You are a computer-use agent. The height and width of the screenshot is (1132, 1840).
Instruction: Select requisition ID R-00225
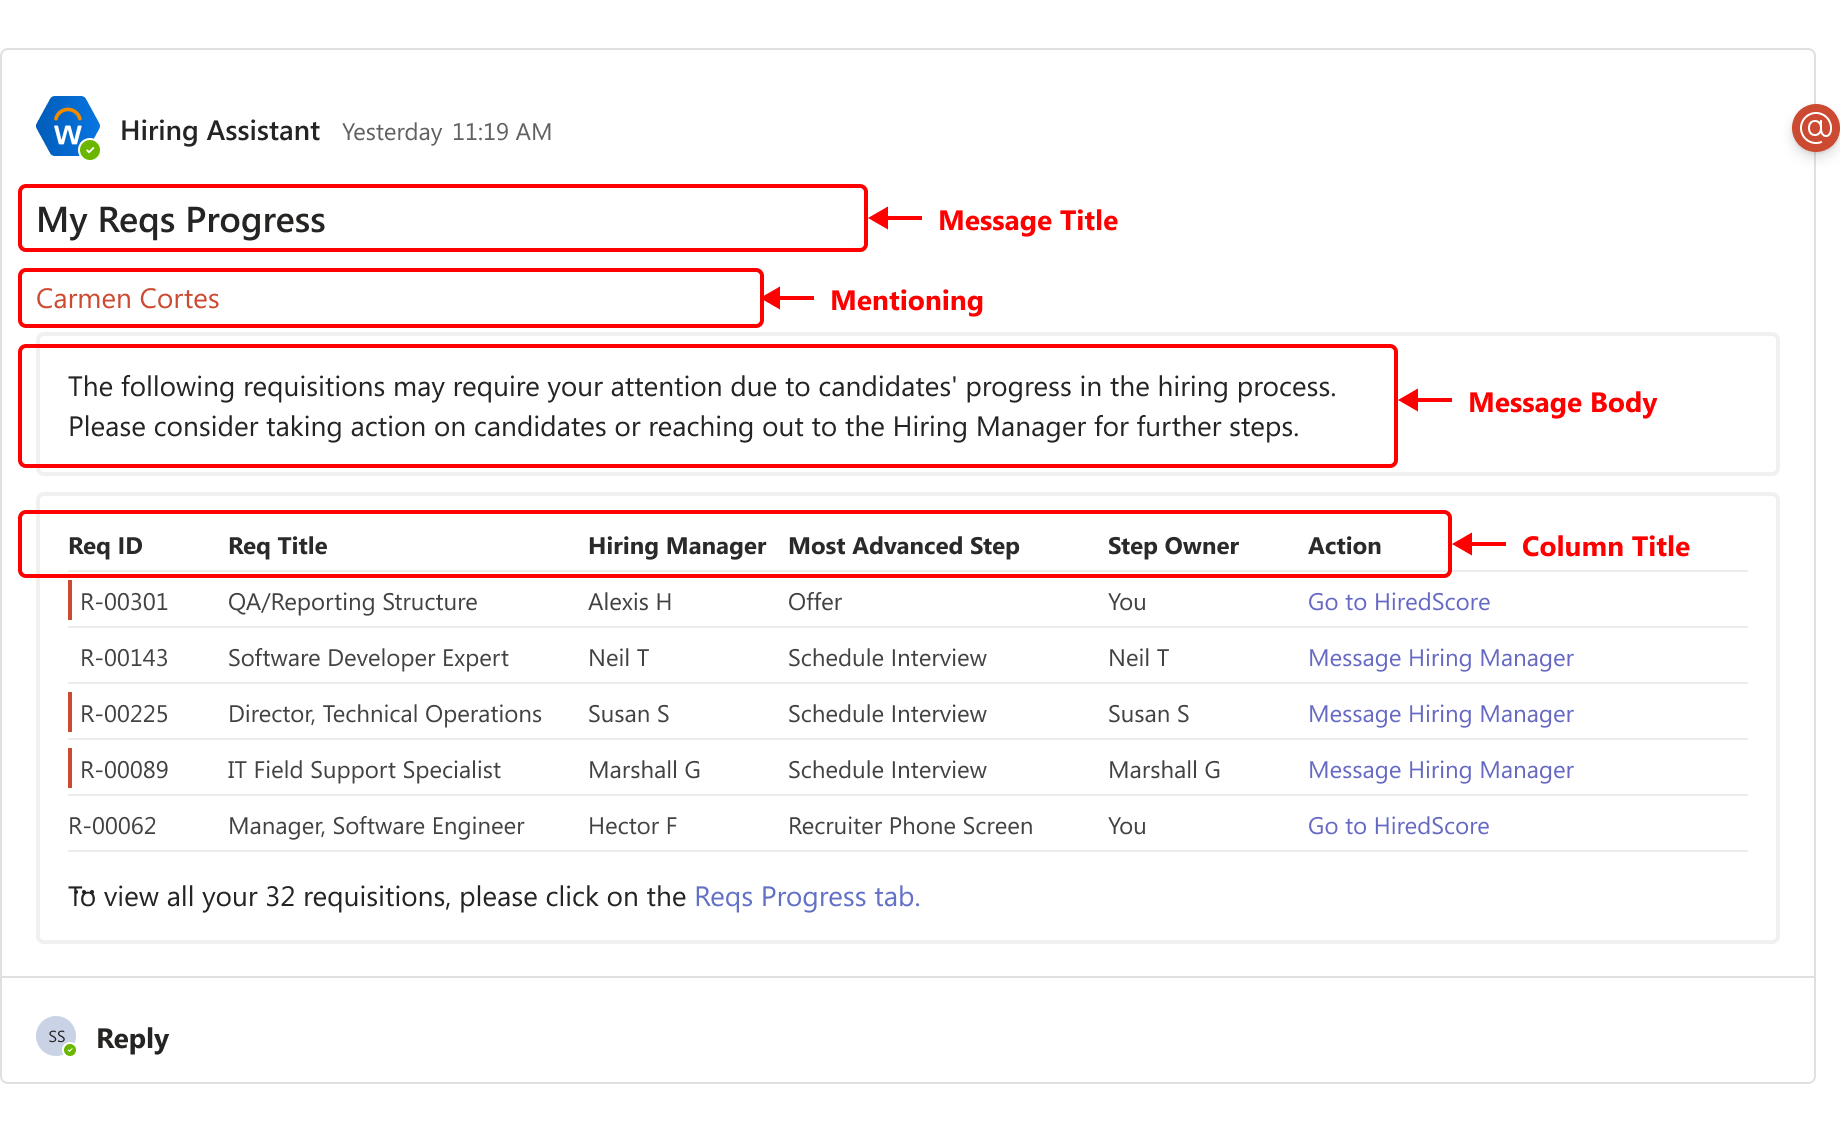coord(124,714)
